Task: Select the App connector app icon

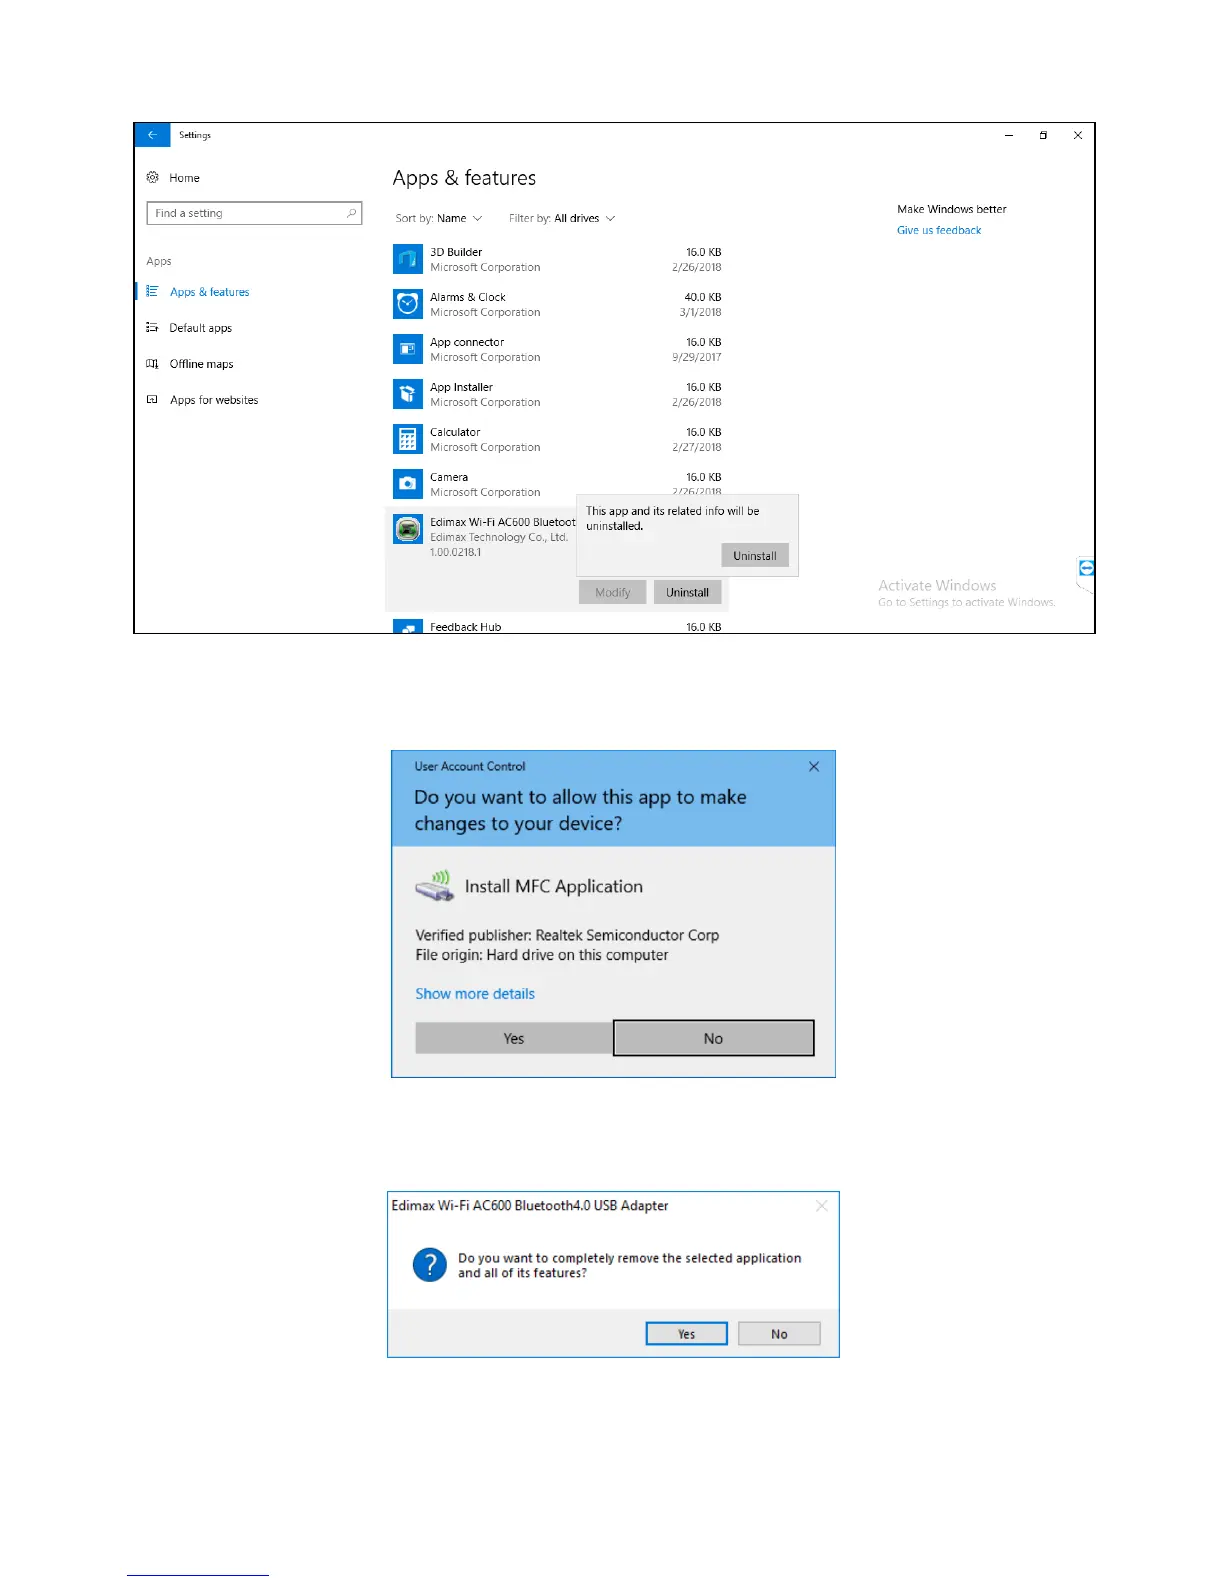Action: [408, 349]
